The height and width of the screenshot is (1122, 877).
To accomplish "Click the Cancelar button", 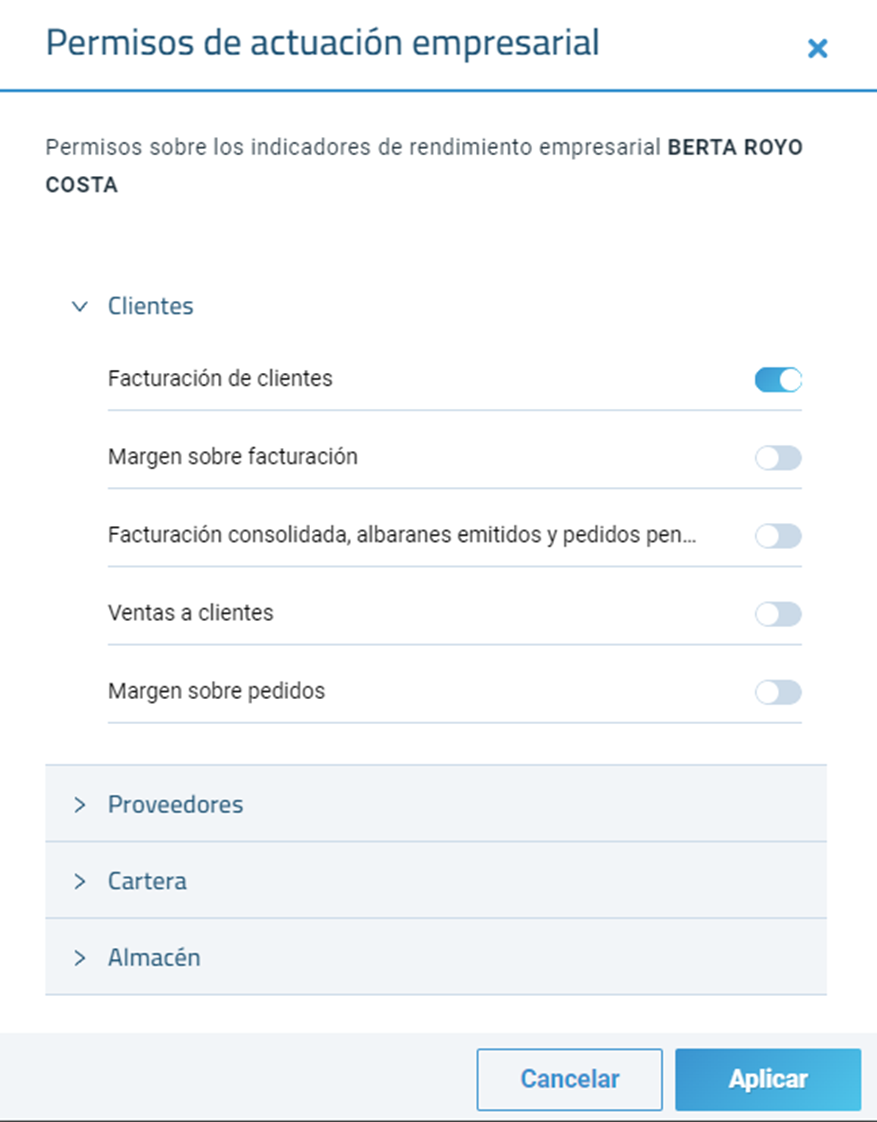I will [569, 1079].
